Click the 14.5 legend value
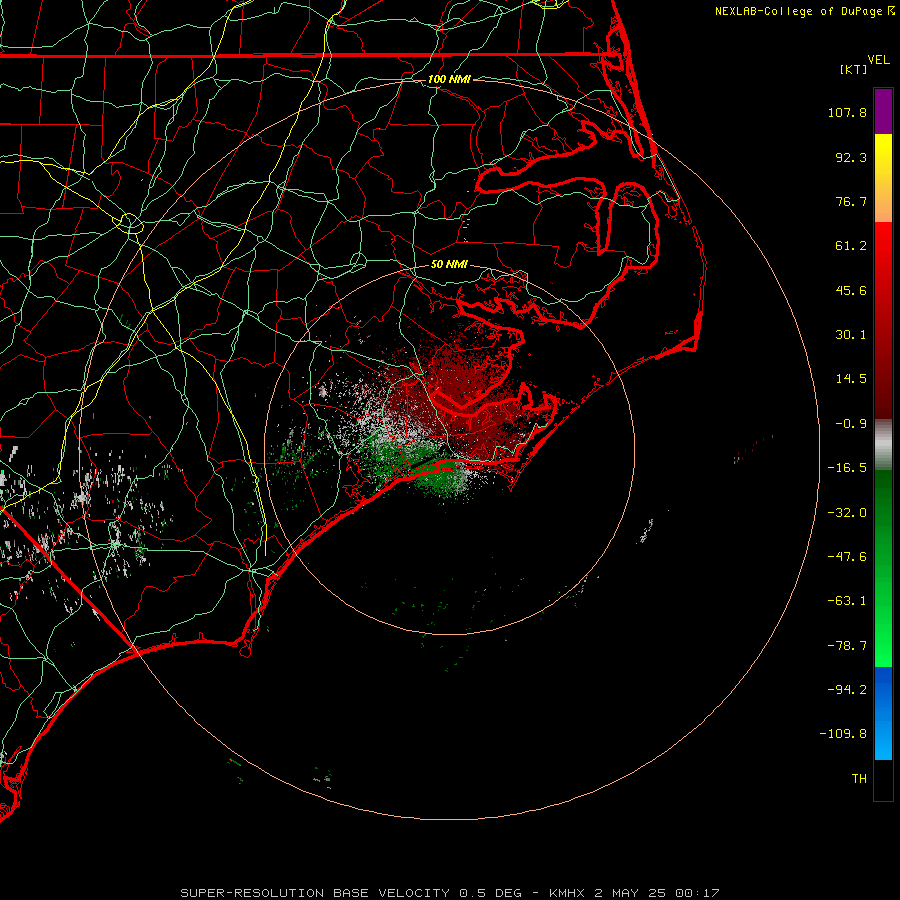The image size is (900, 900). click(851, 379)
